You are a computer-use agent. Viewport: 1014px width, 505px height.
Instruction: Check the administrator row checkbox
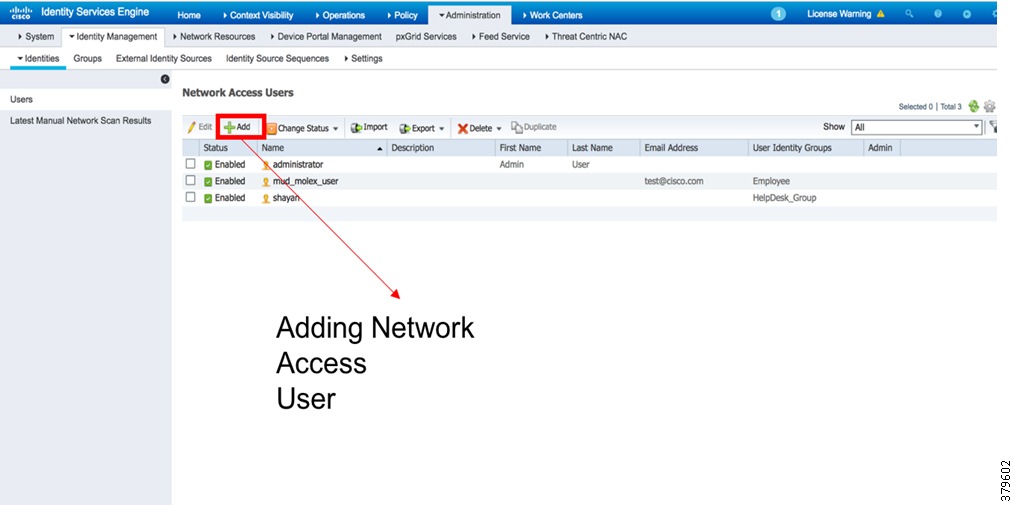click(190, 164)
